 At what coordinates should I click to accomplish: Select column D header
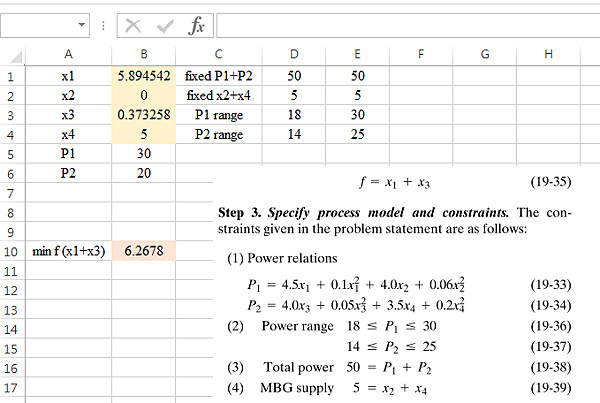tap(294, 54)
